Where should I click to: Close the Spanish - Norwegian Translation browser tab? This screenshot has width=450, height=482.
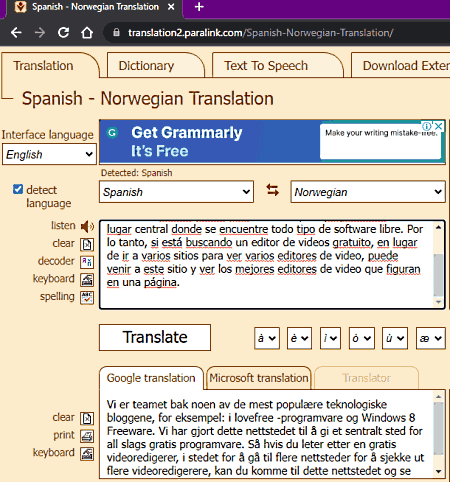[171, 7]
